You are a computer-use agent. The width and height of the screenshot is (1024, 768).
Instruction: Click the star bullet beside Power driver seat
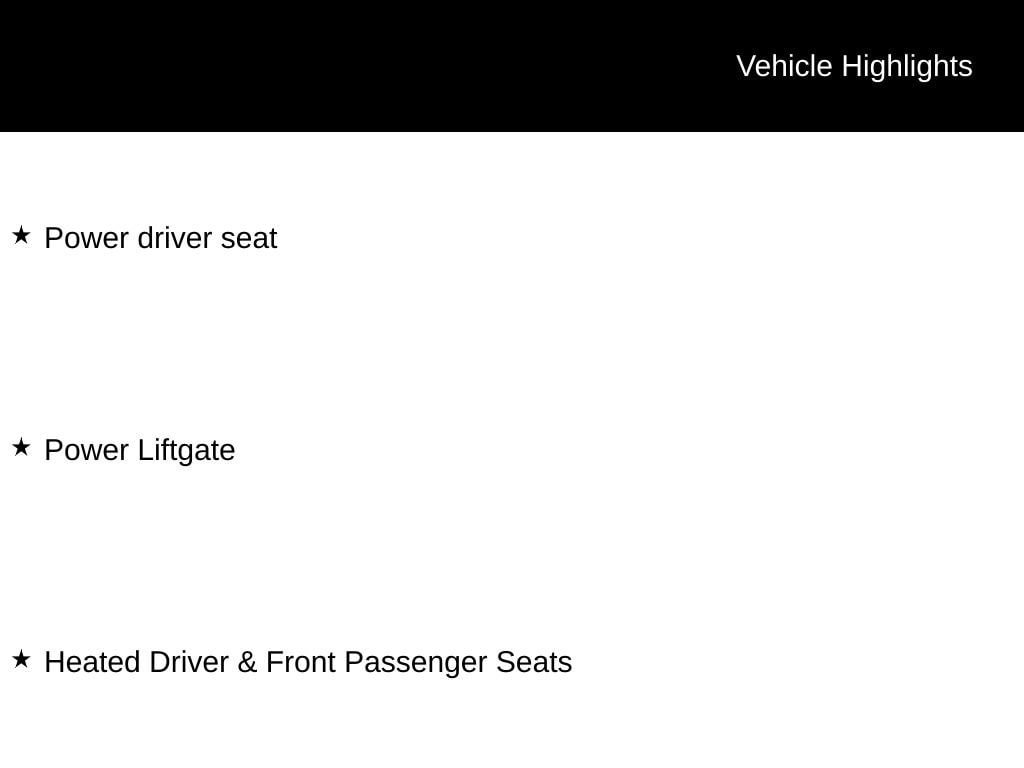[21, 236]
